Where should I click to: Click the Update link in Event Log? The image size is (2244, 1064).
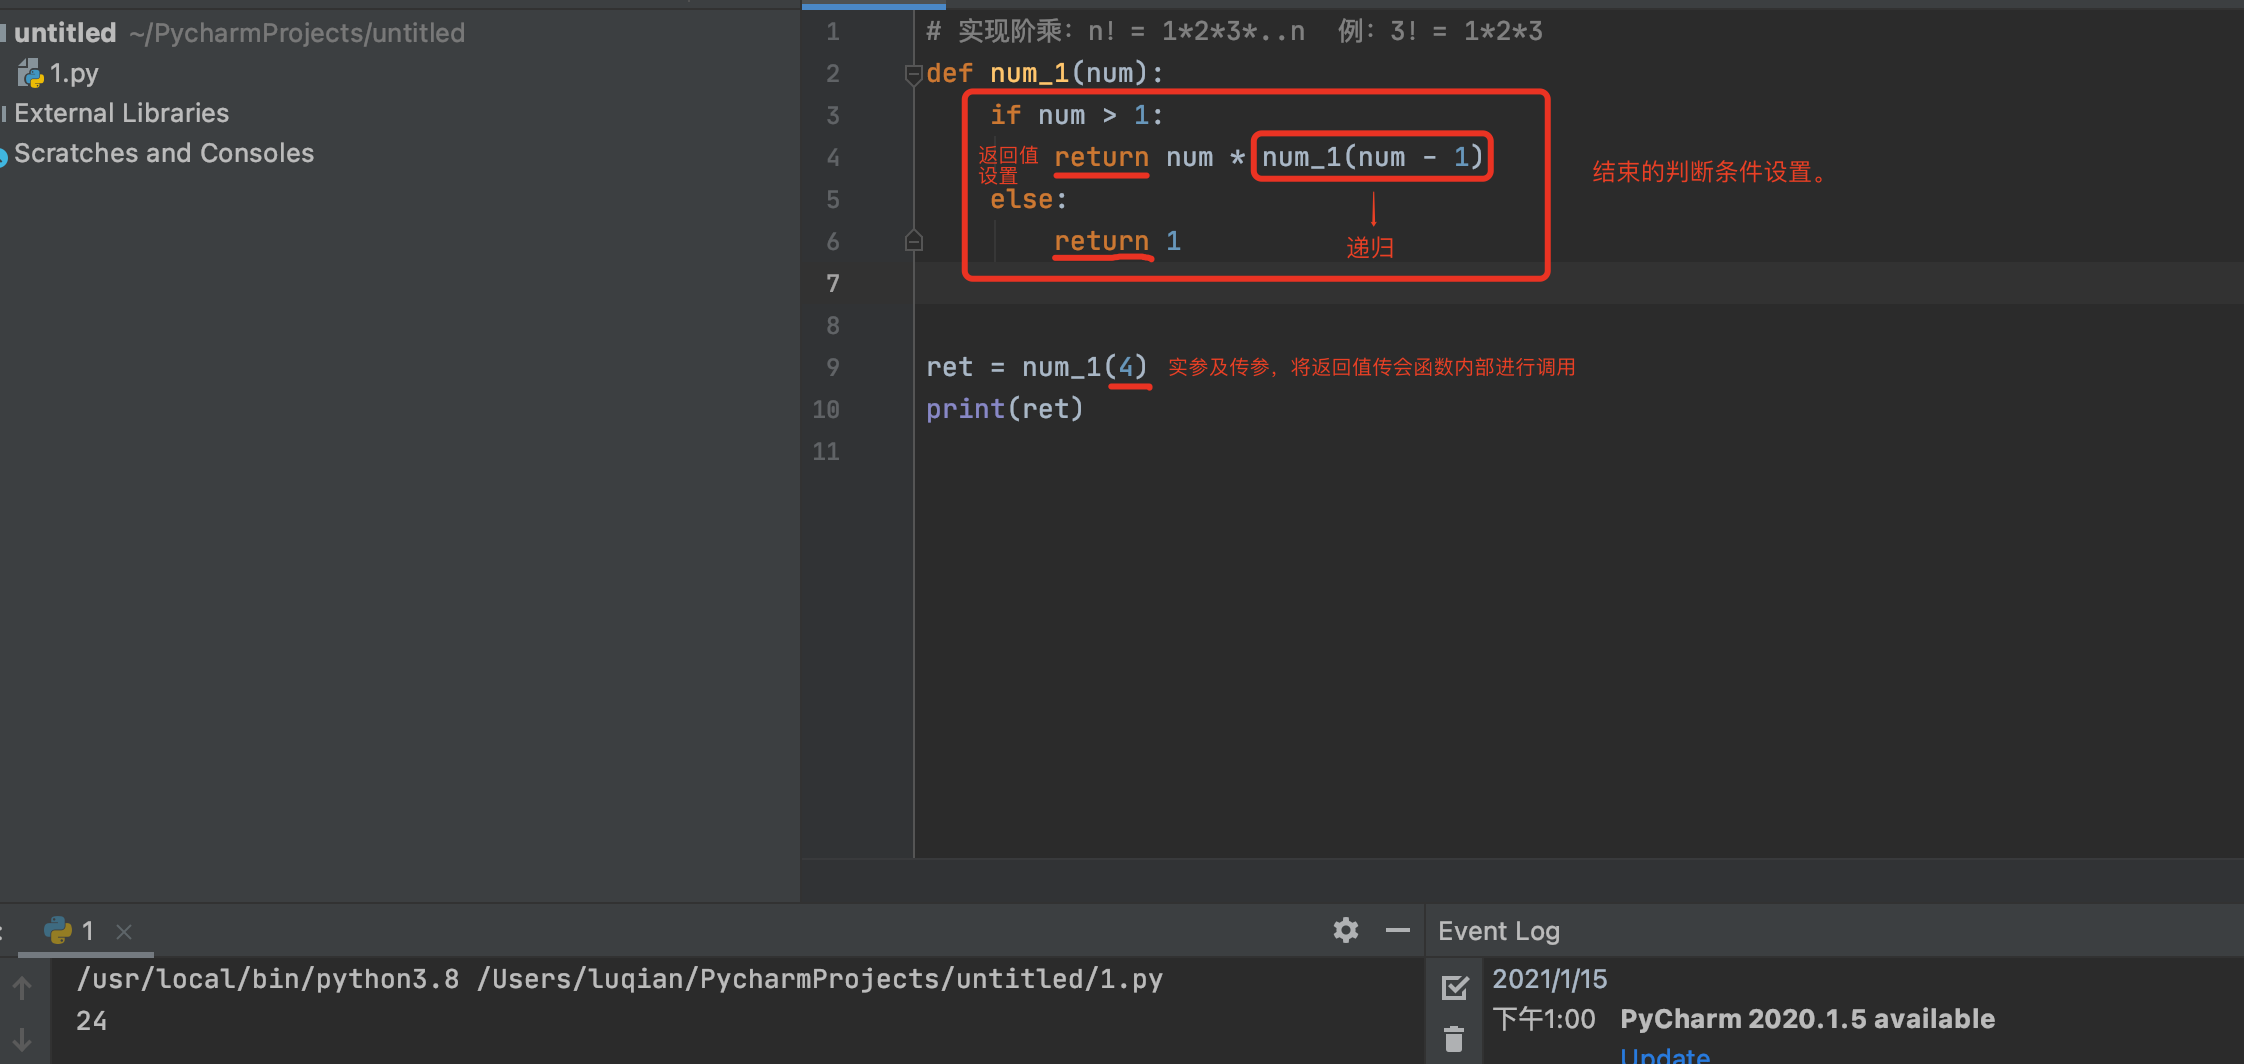pos(1665,1055)
